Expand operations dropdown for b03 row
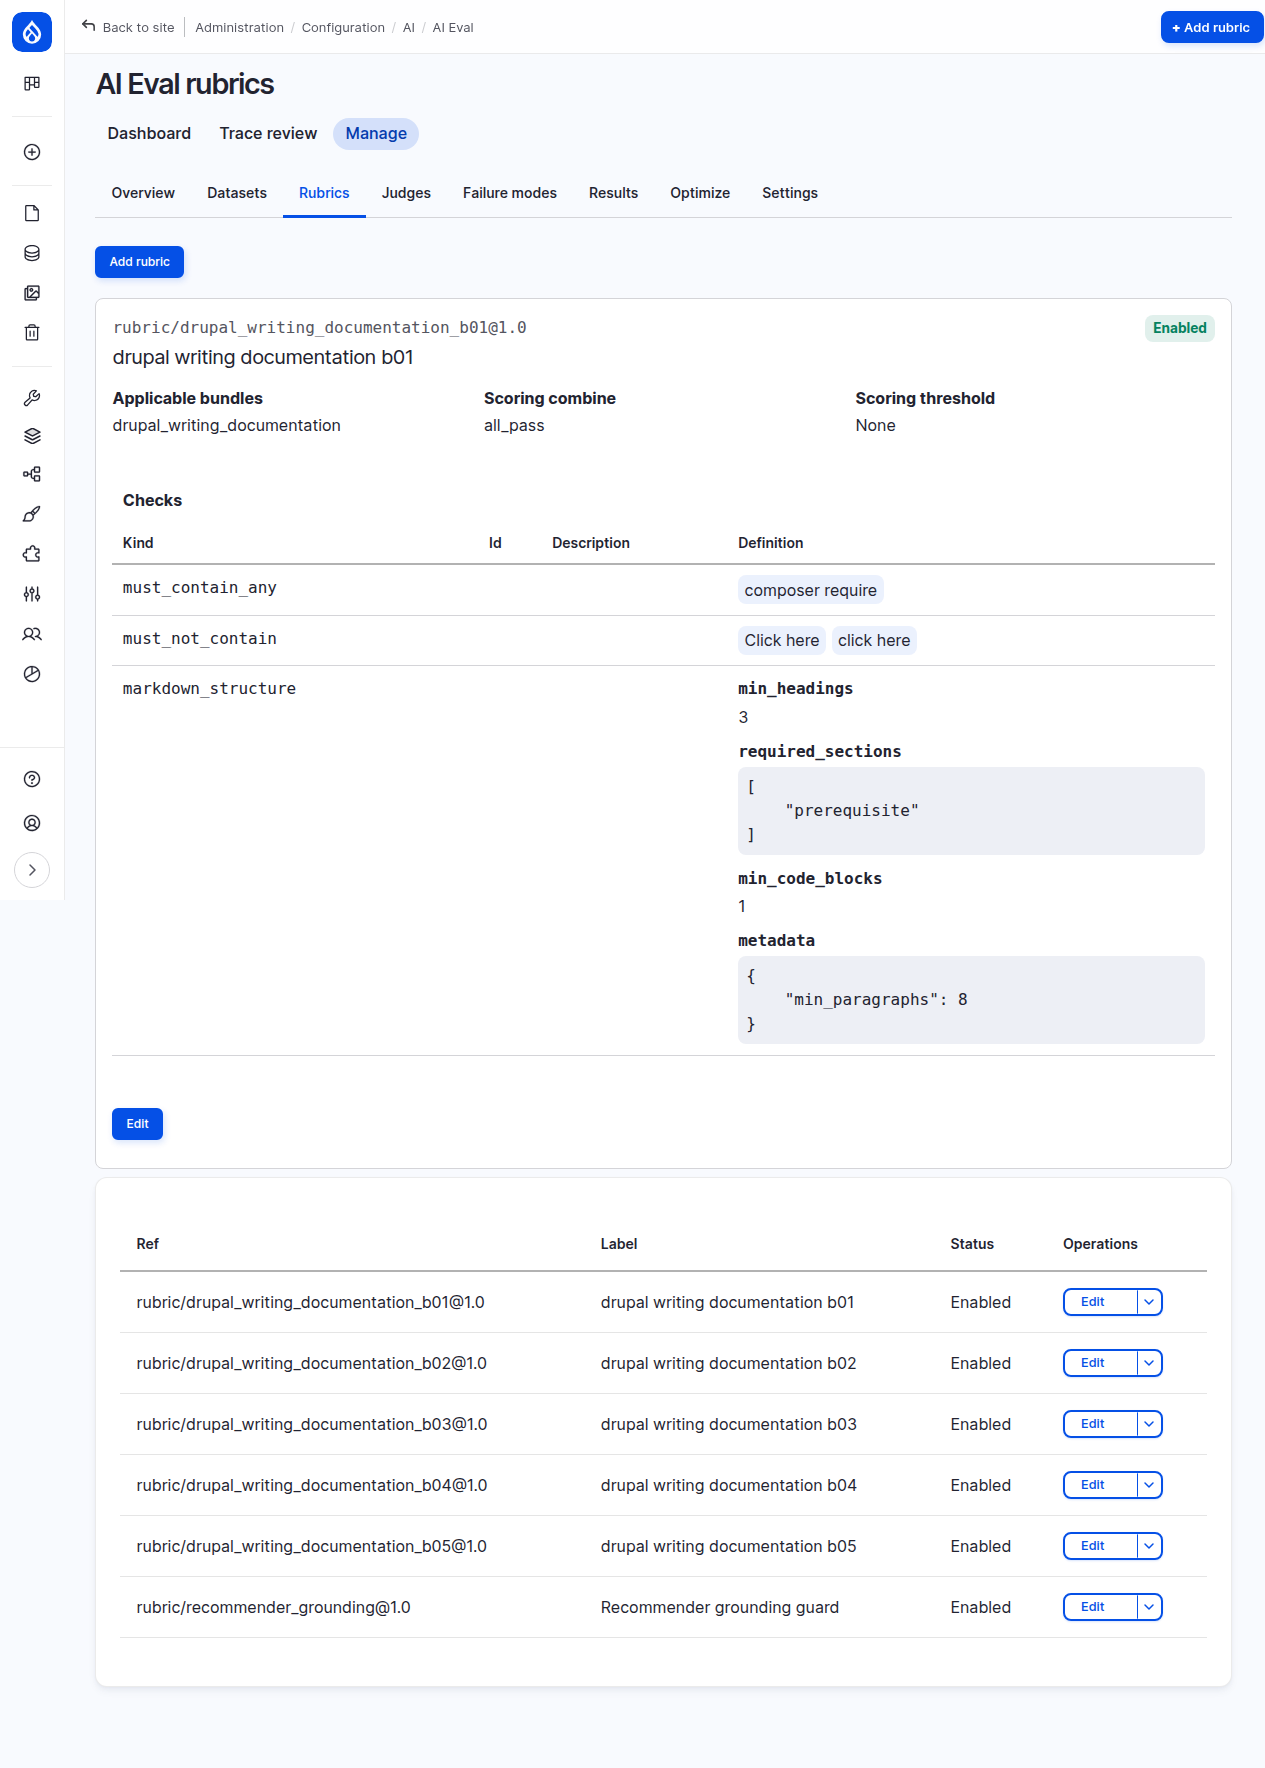This screenshot has width=1265, height=1768. point(1149,1424)
